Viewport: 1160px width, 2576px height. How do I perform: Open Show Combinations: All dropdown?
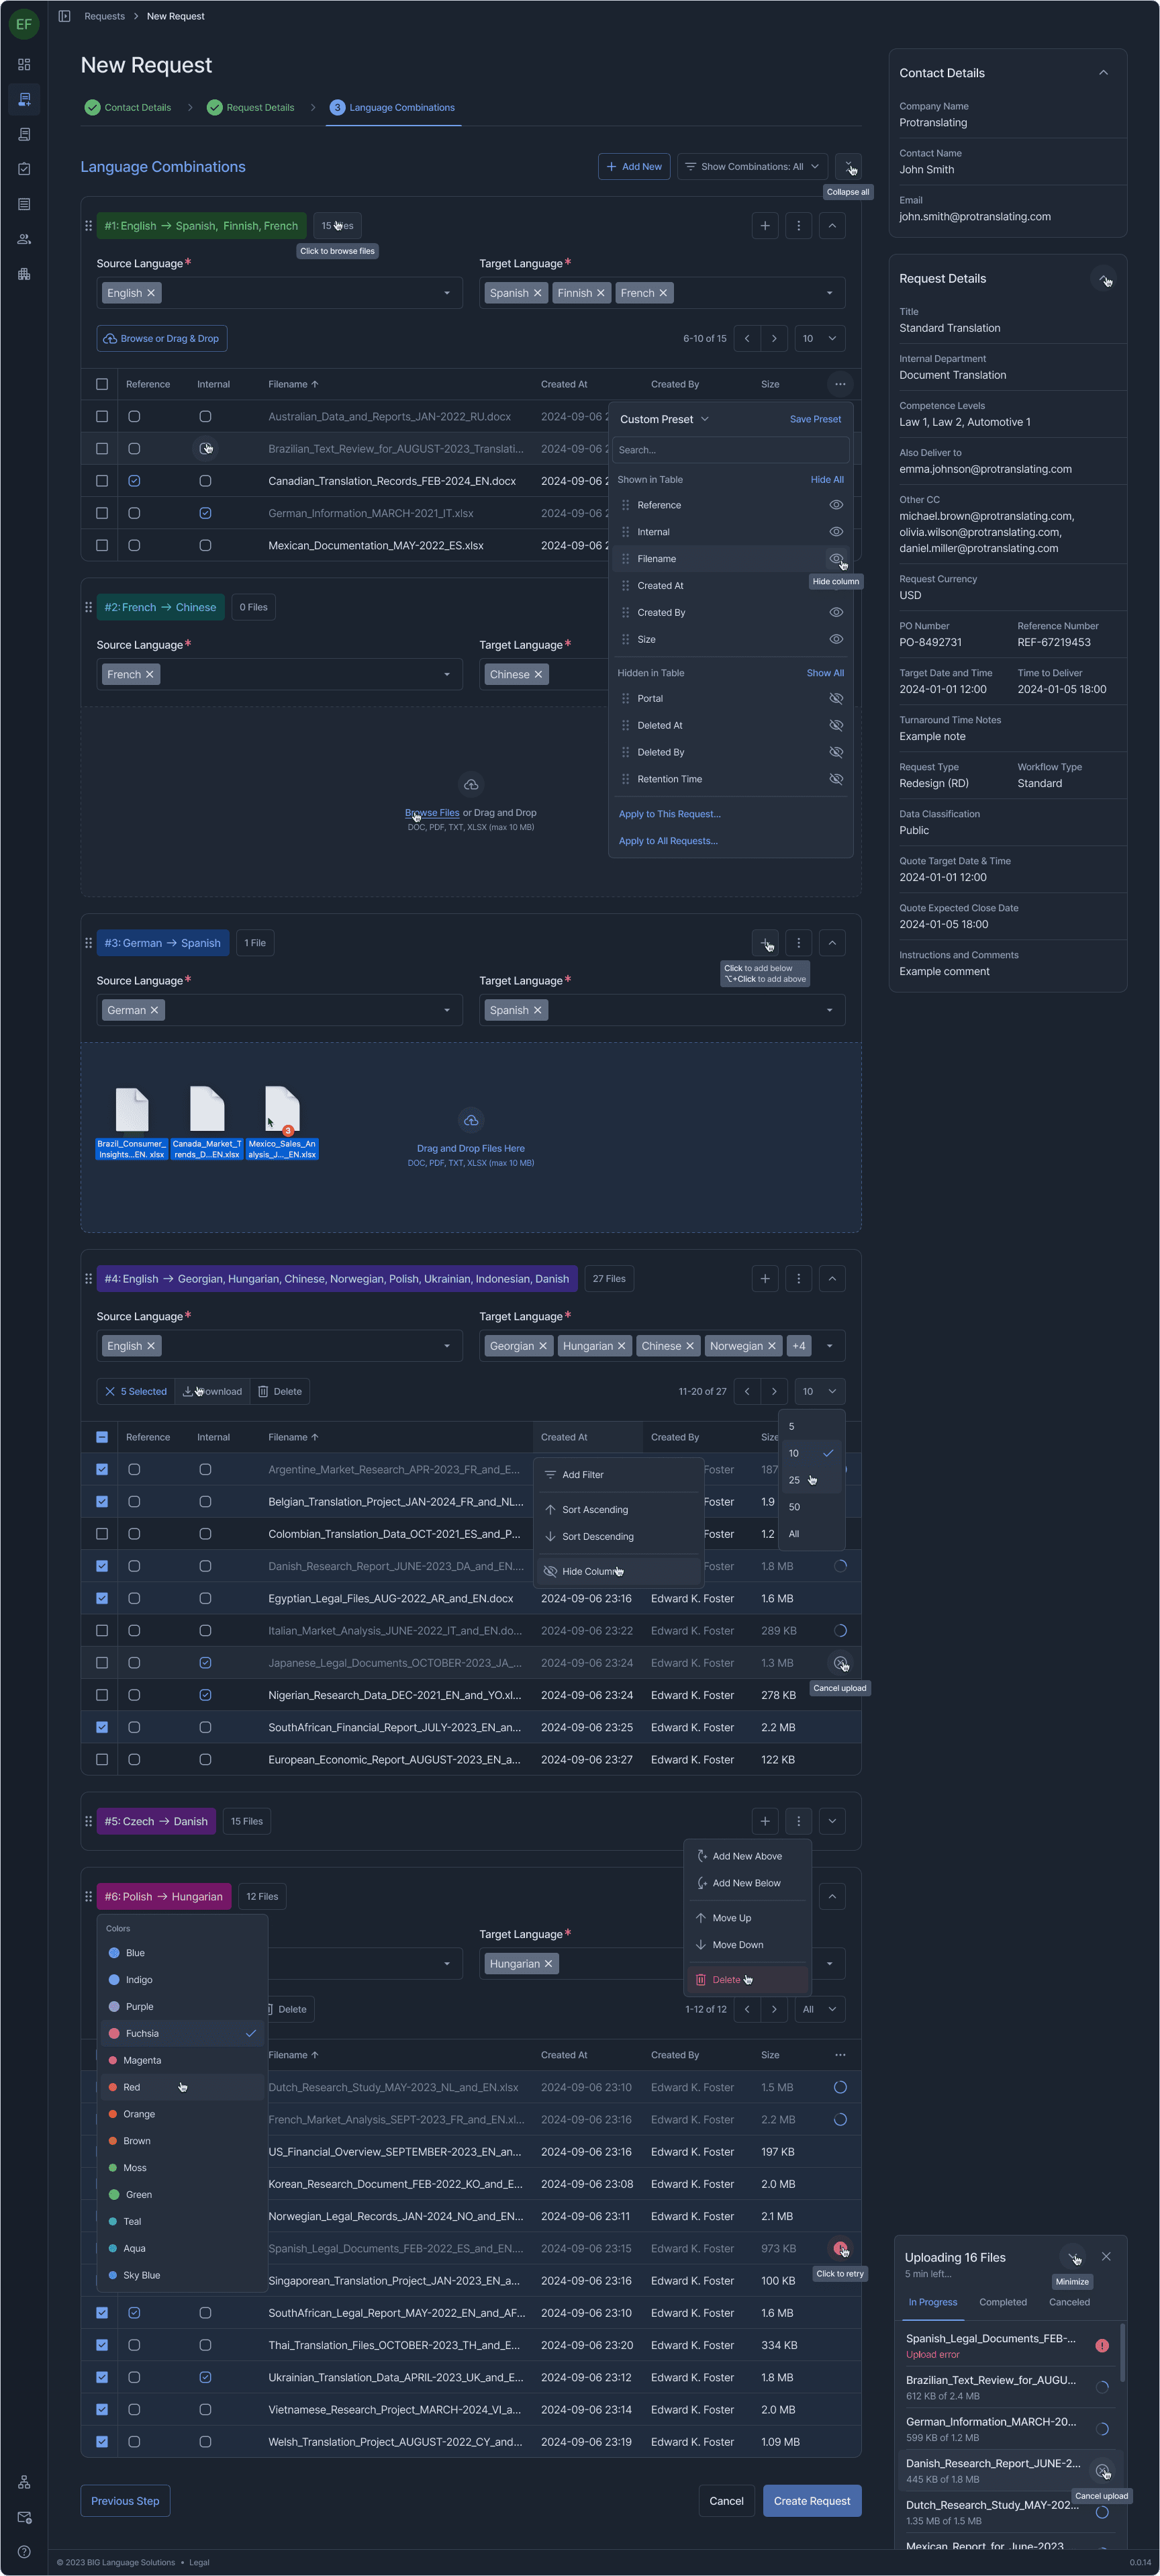753,167
